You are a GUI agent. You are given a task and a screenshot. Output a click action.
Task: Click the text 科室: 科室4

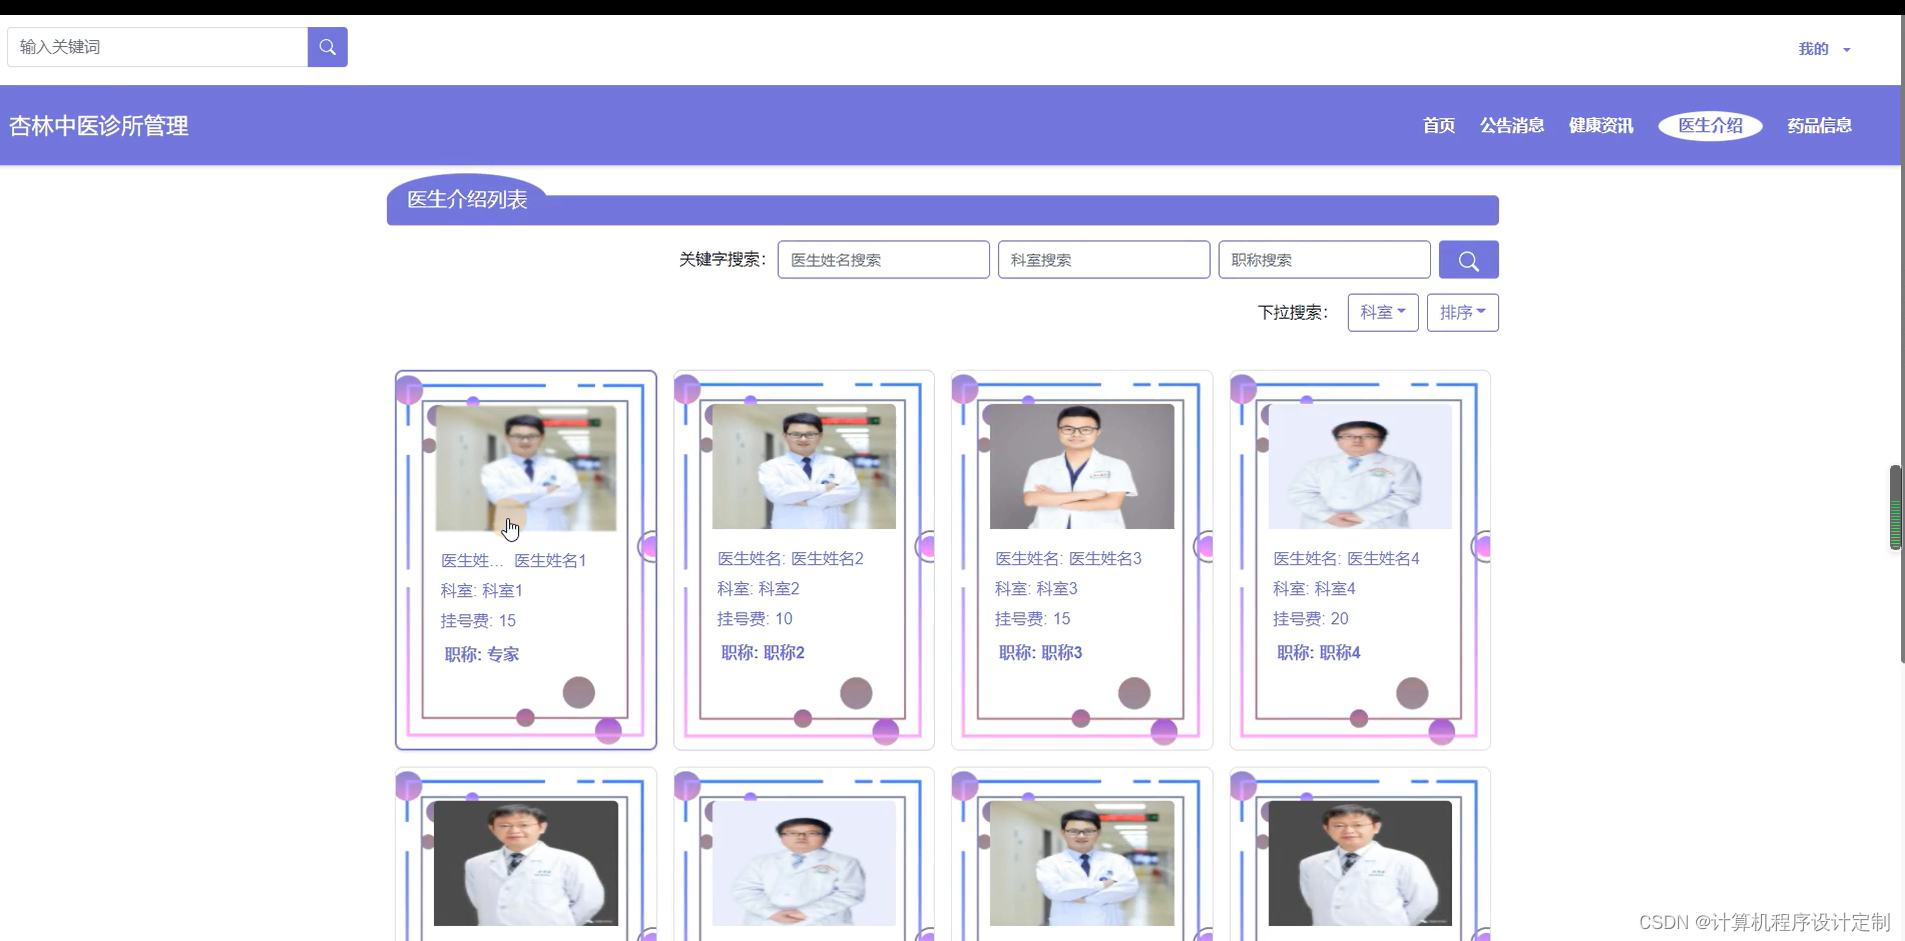1314,589
